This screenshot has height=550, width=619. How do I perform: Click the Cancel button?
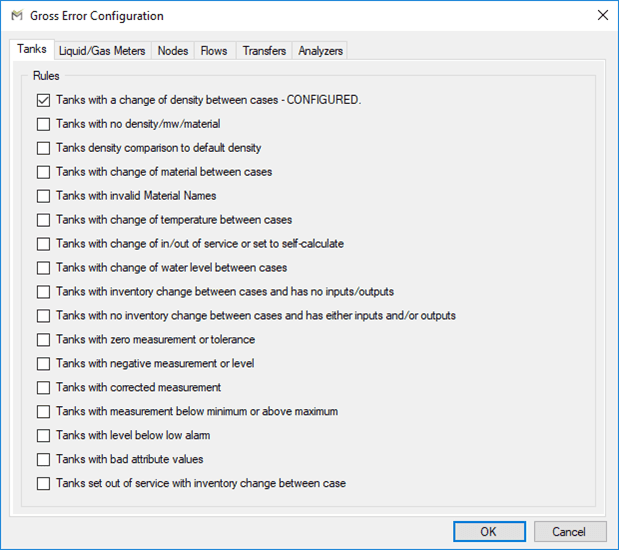[570, 531]
